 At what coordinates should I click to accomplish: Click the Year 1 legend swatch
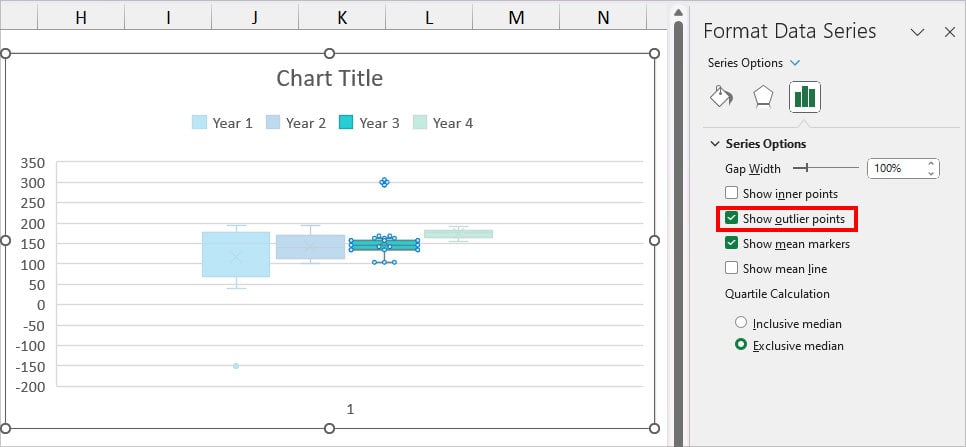[x=199, y=123]
